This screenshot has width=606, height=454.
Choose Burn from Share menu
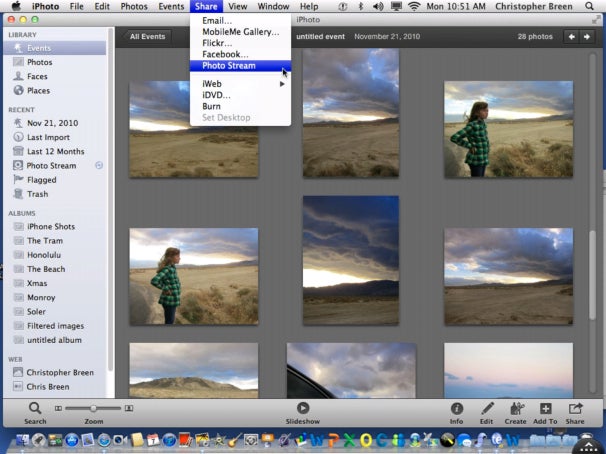coord(240,106)
